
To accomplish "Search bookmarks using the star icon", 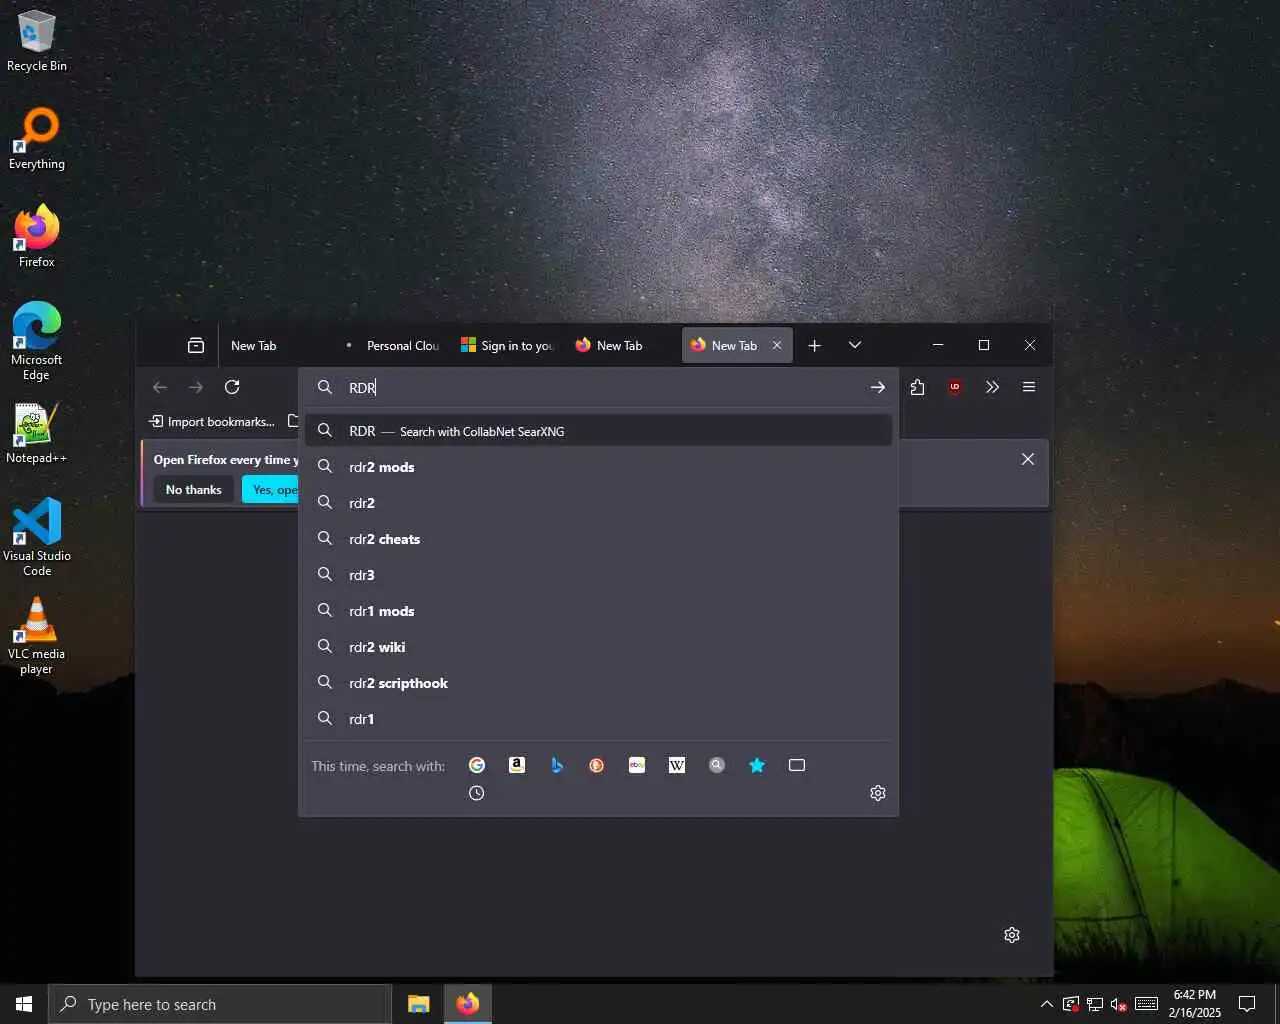I will (757, 765).
